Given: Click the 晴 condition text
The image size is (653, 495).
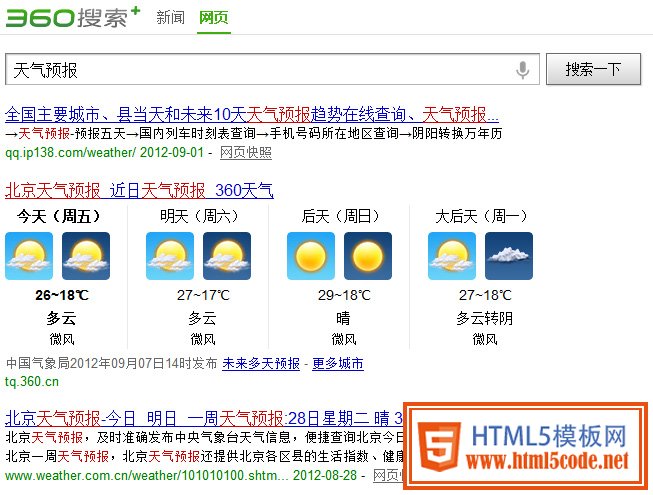Looking at the screenshot, I should [343, 318].
